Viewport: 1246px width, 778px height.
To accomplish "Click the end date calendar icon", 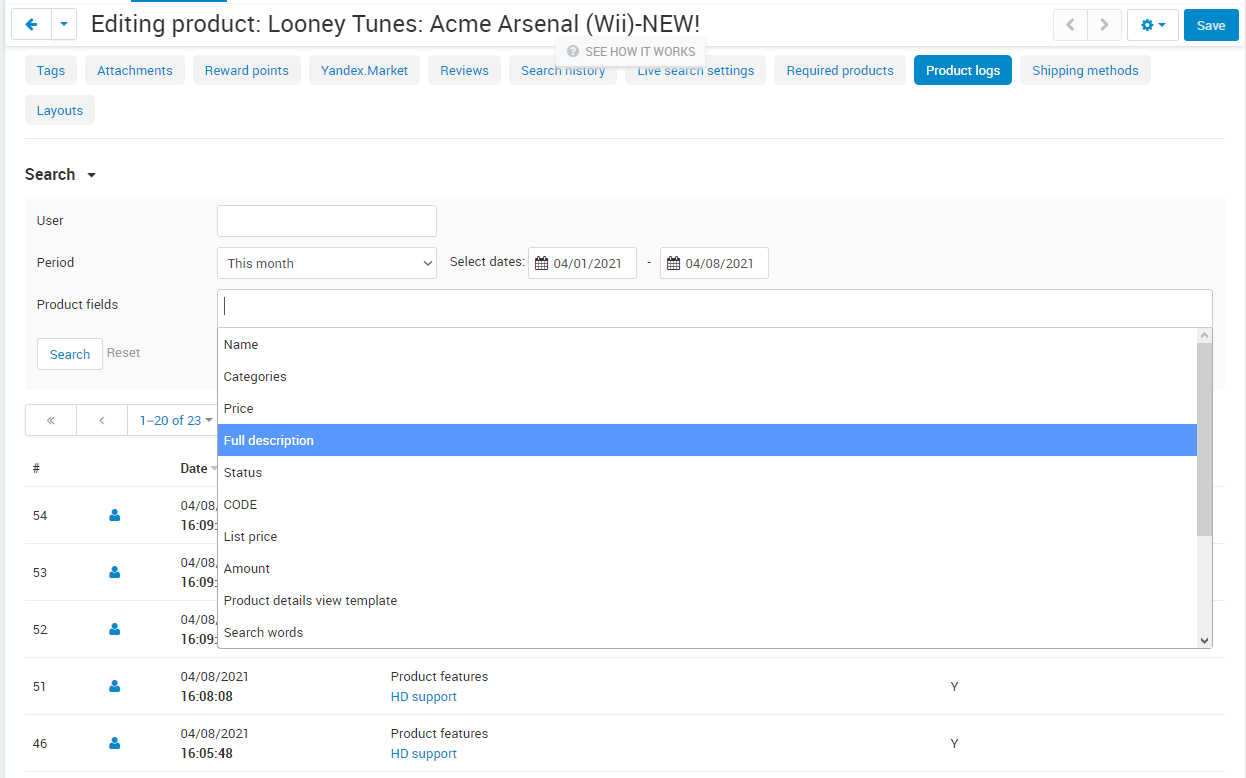I will point(674,264).
